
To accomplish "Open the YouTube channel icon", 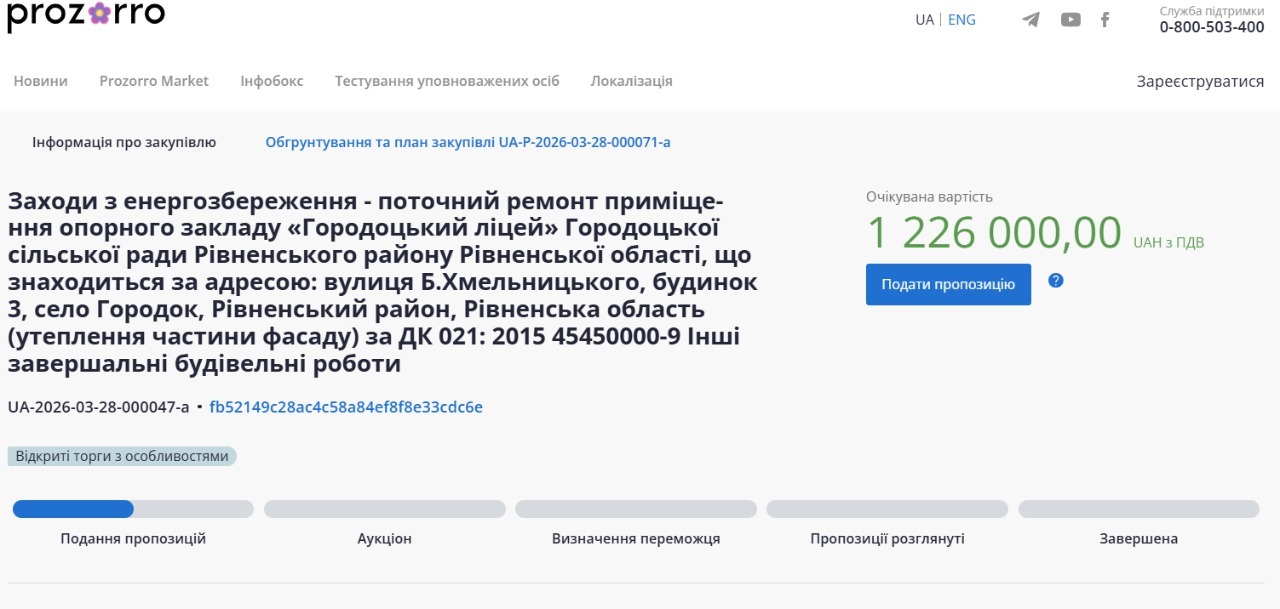I will pos(1070,20).
